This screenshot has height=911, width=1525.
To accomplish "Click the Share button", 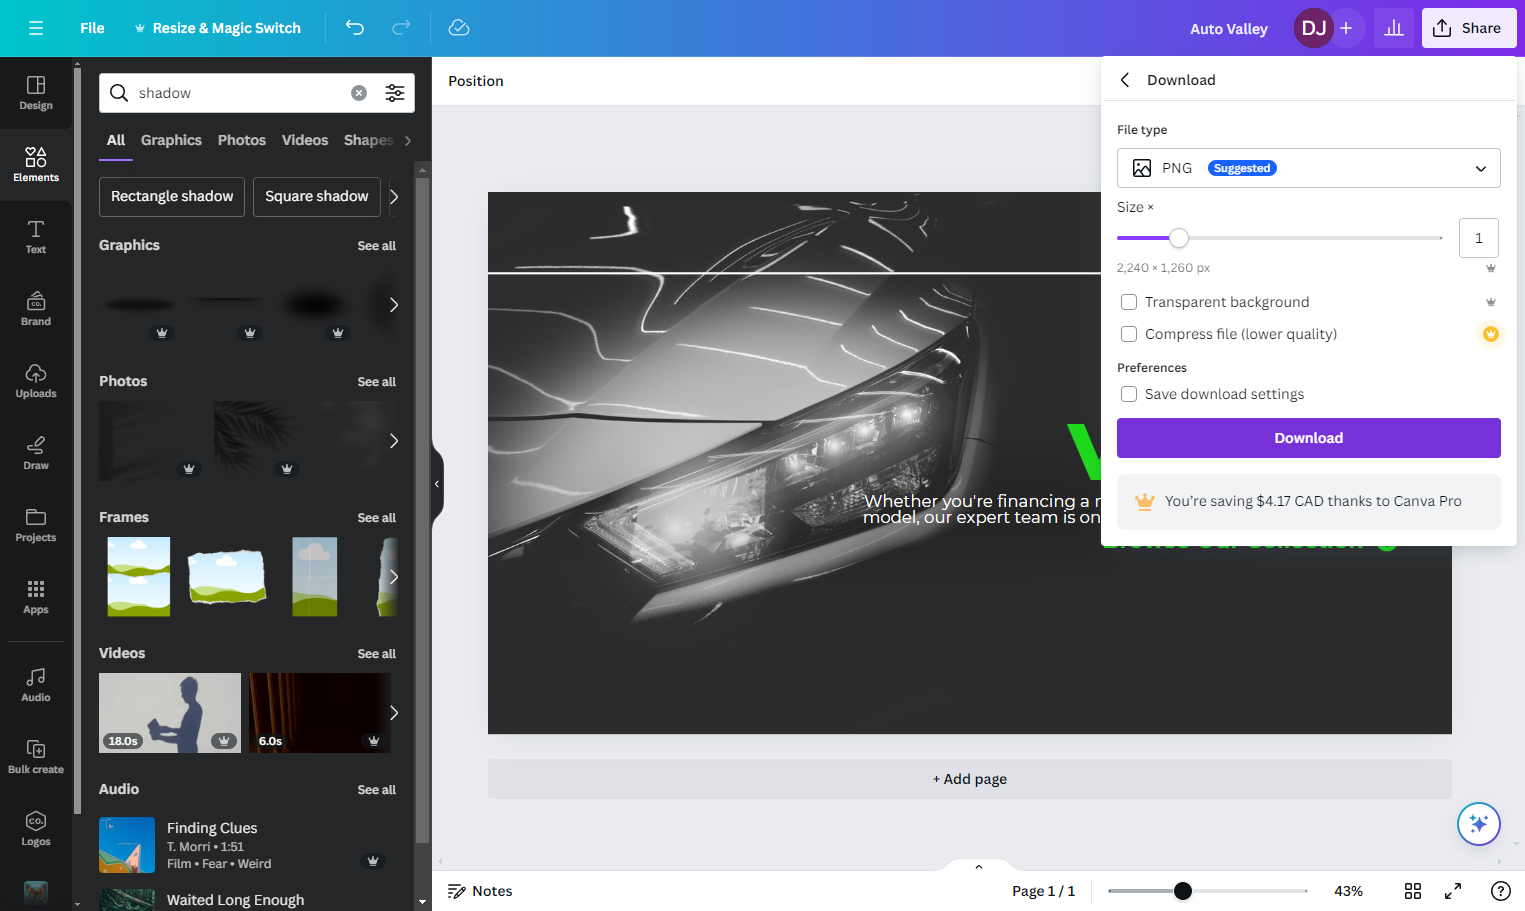I will pyautogui.click(x=1469, y=28).
